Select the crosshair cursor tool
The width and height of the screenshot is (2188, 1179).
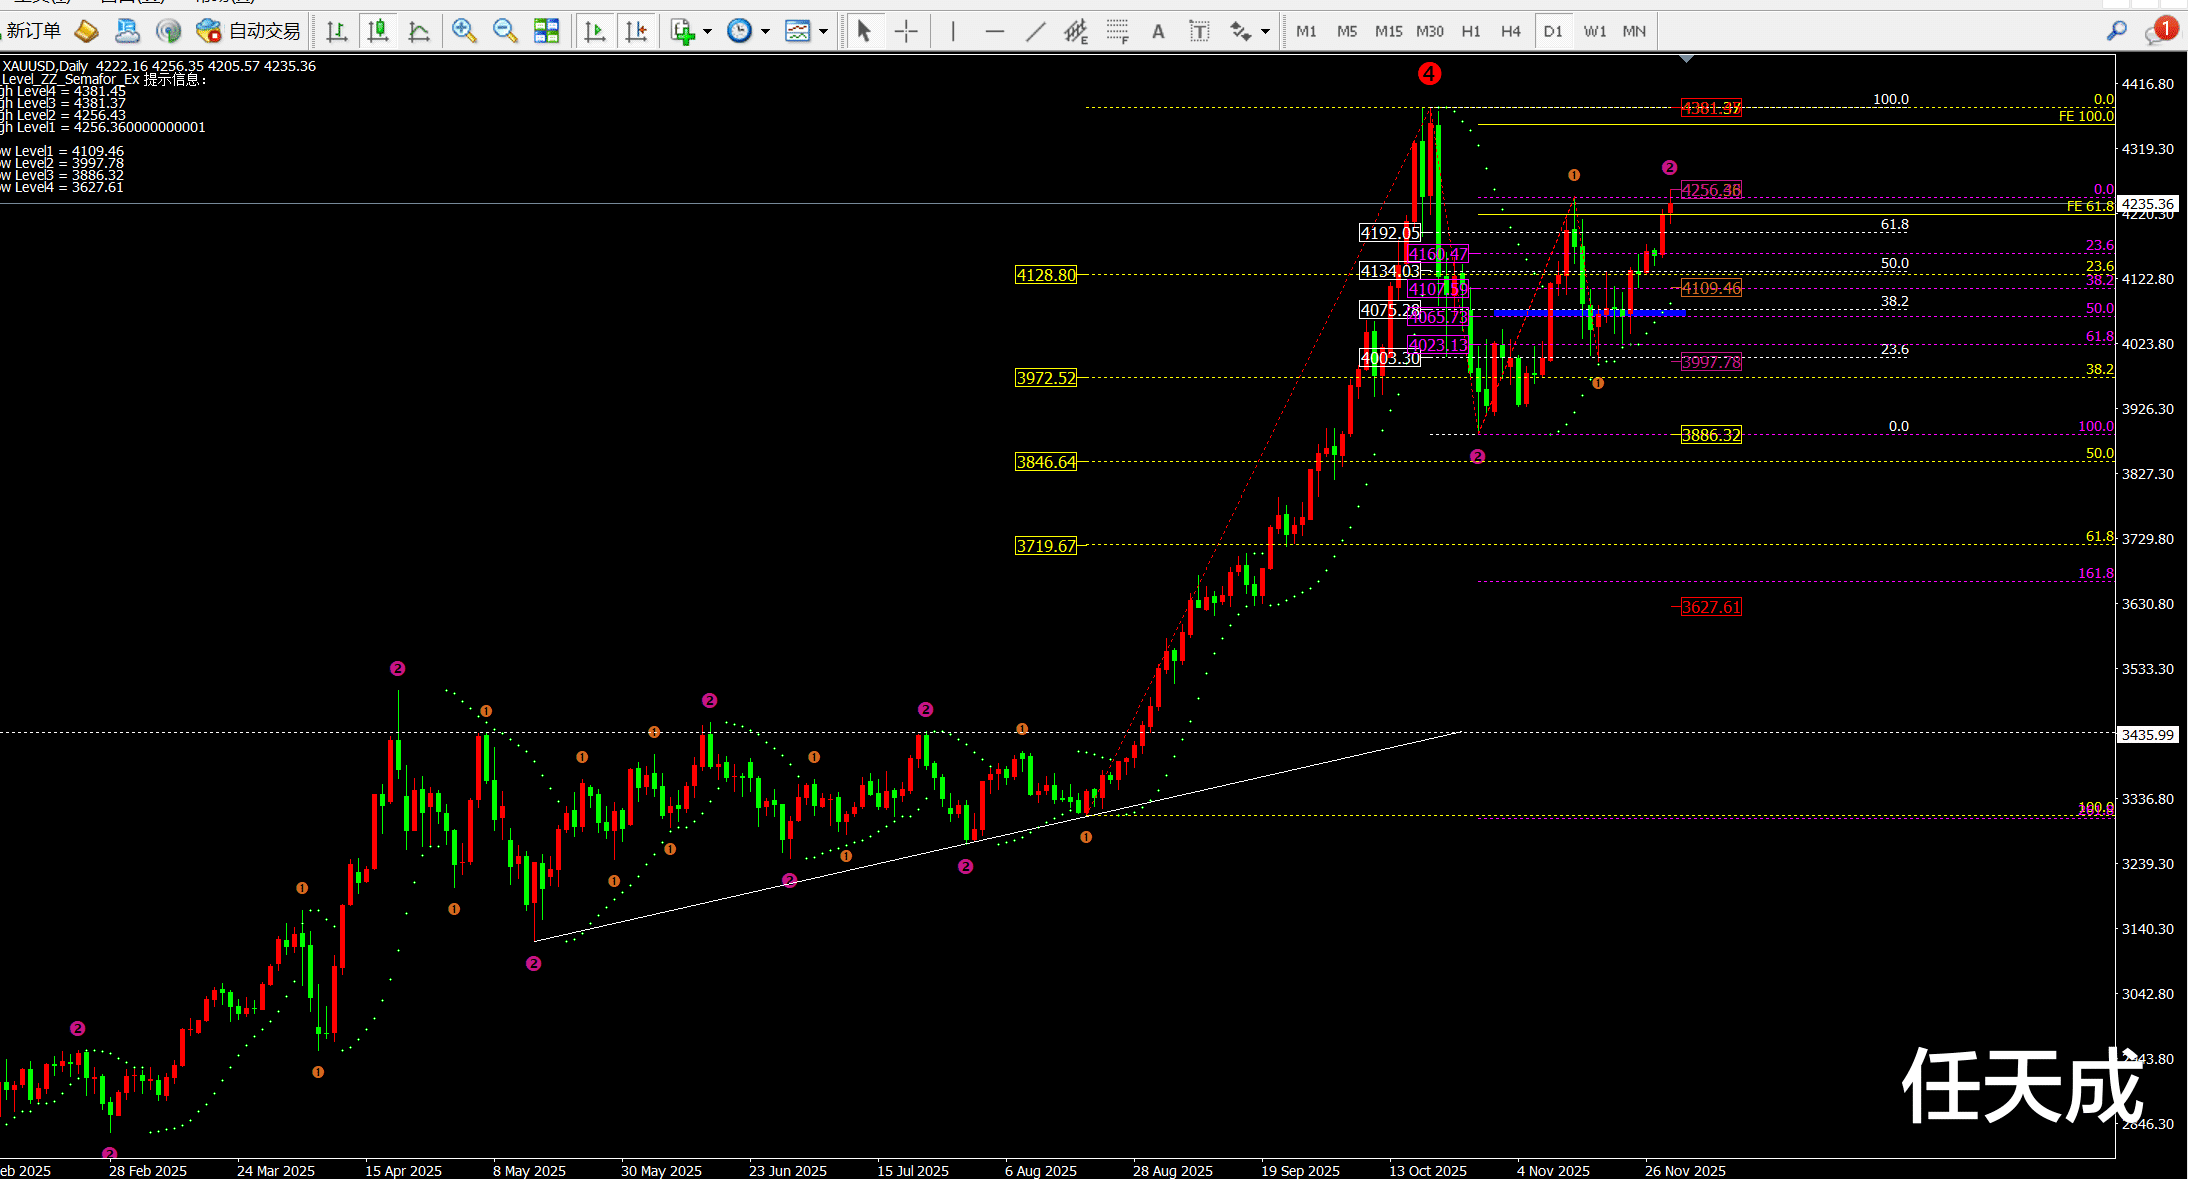click(906, 31)
